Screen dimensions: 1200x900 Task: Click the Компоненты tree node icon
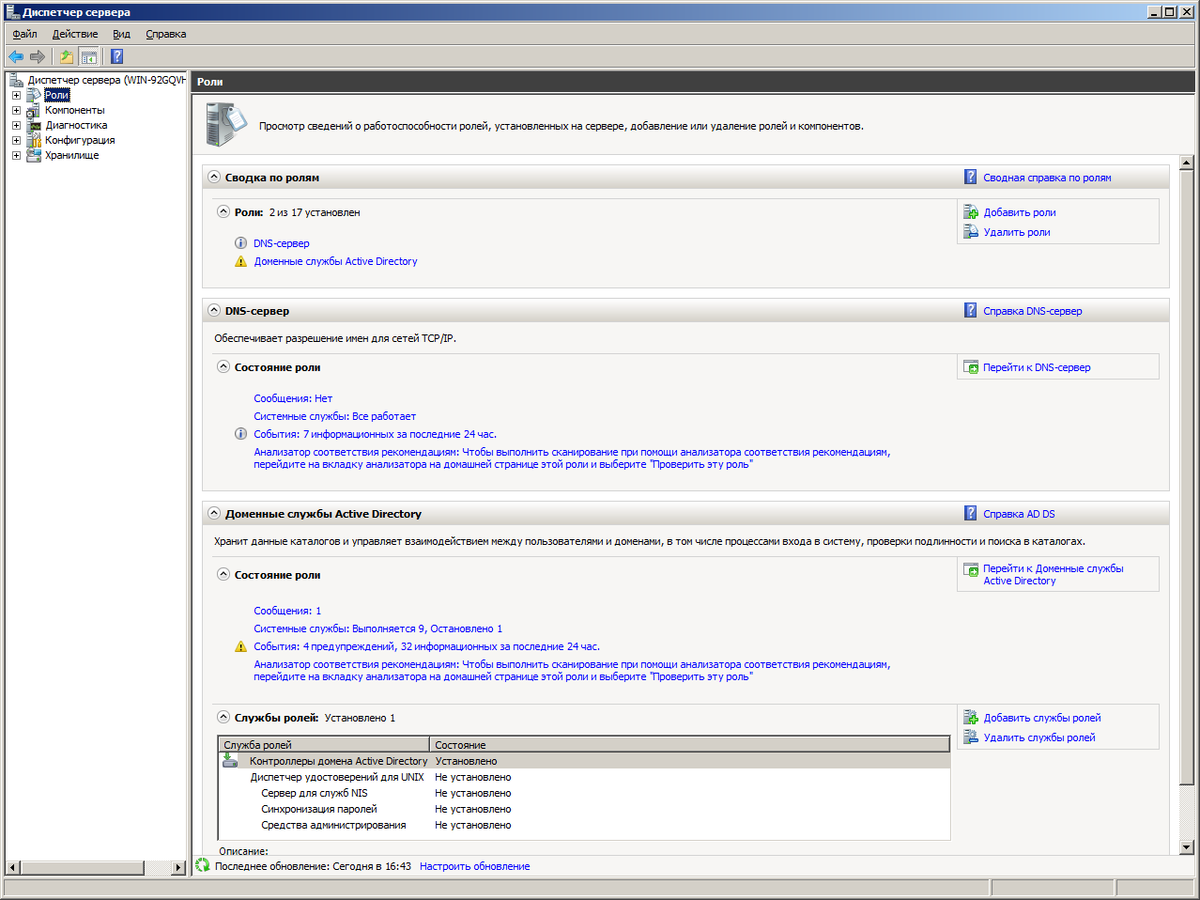click(35, 110)
